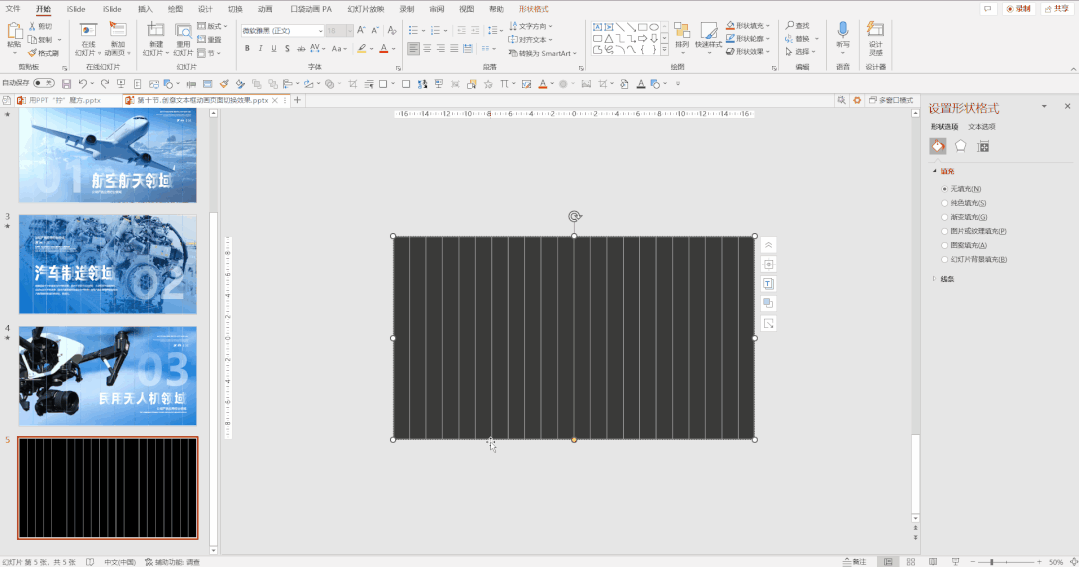Viewport: 1079px width, 567px height.
Task: Select the Format Painter (格式刷)
Action: [43, 53]
